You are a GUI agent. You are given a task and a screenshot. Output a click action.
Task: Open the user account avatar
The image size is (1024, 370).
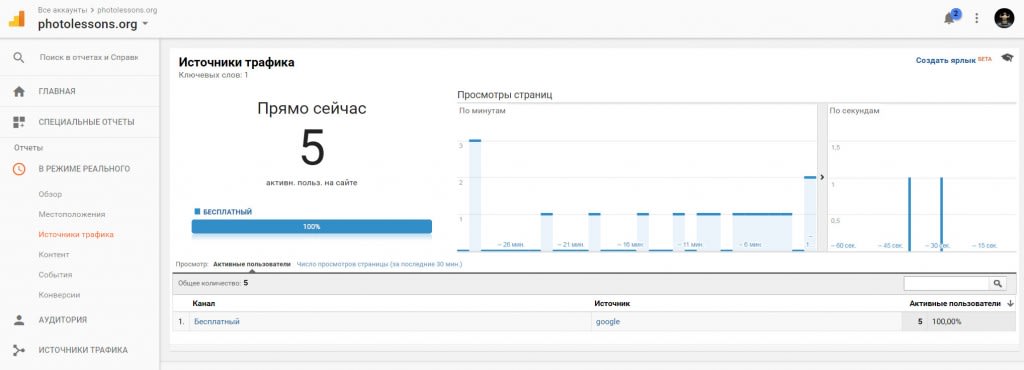[1004, 18]
